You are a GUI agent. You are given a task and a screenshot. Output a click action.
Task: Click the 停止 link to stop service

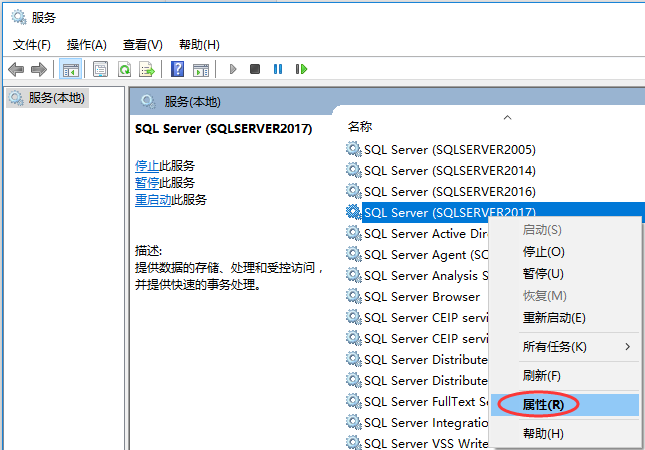pos(147,166)
